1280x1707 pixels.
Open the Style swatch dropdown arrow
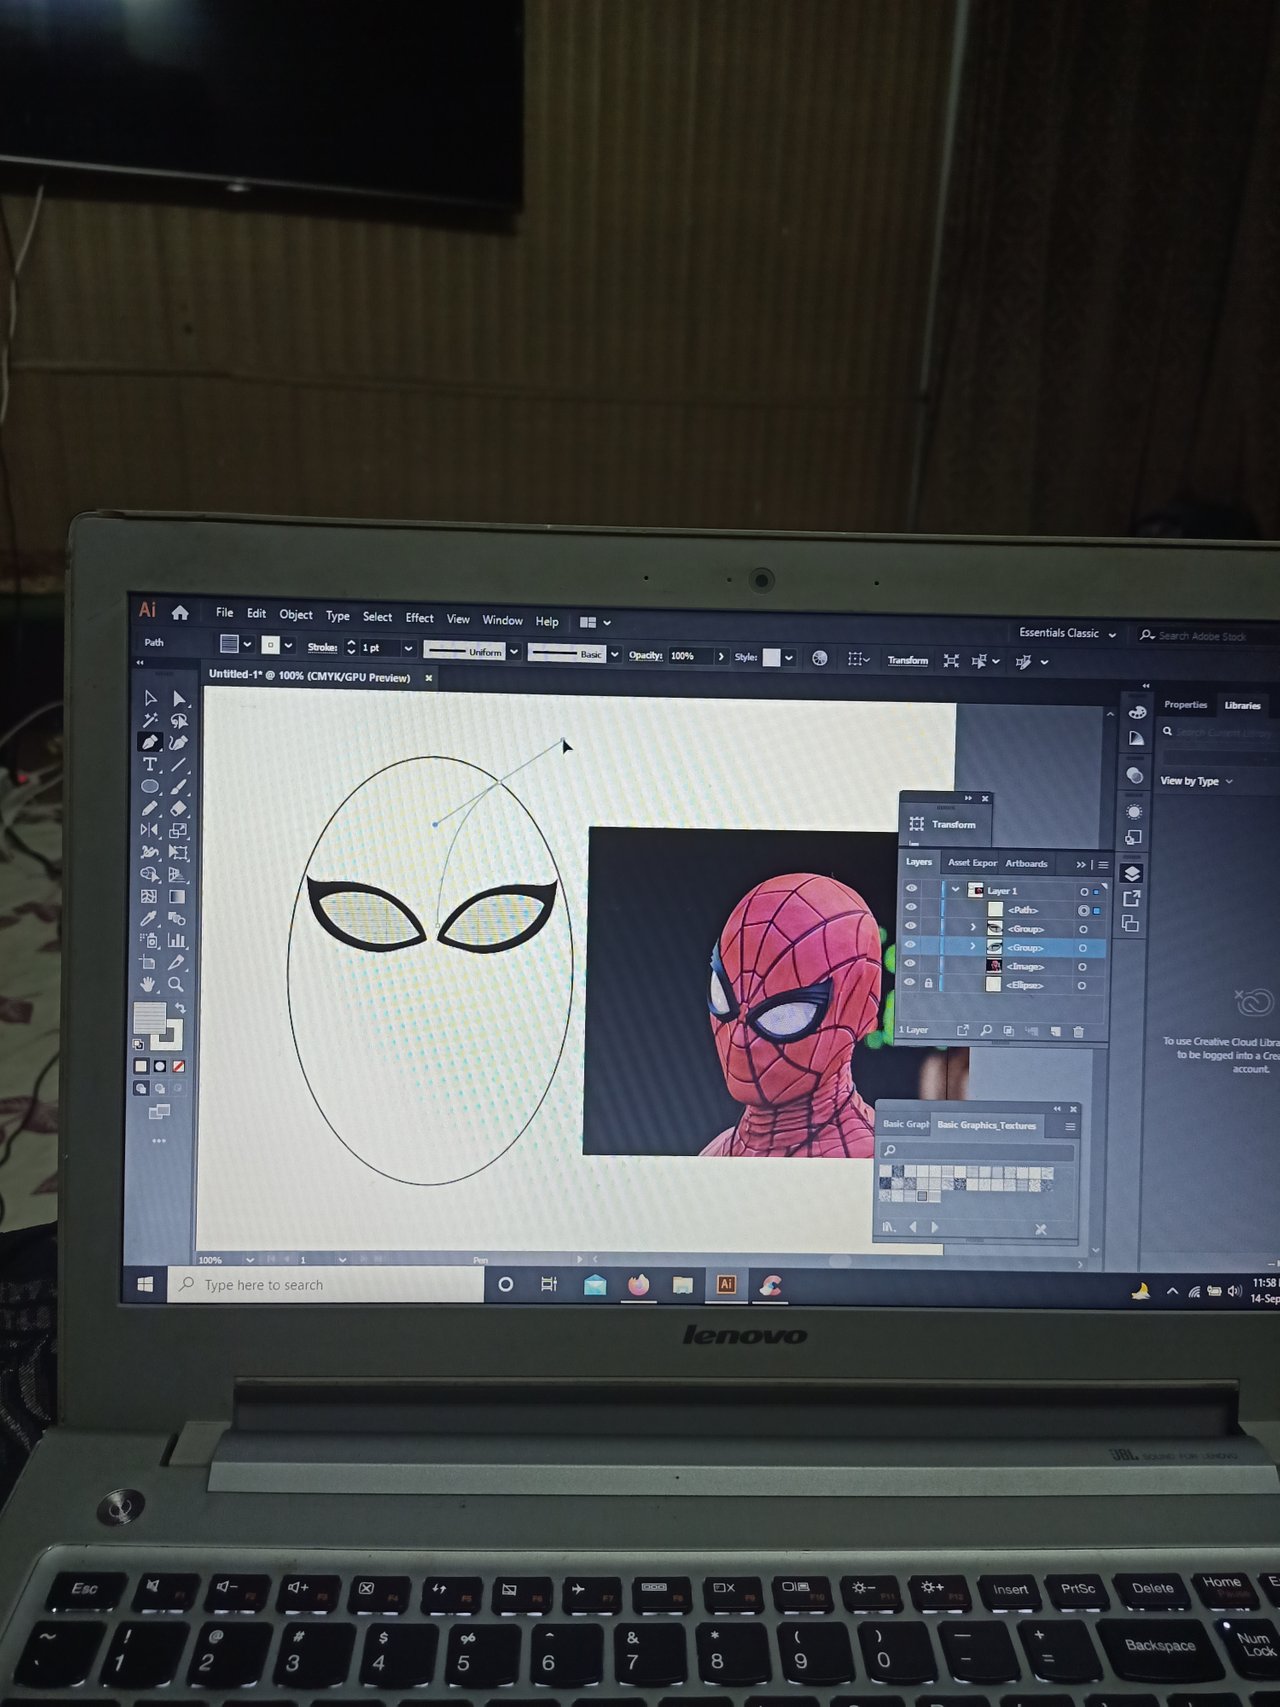[789, 658]
